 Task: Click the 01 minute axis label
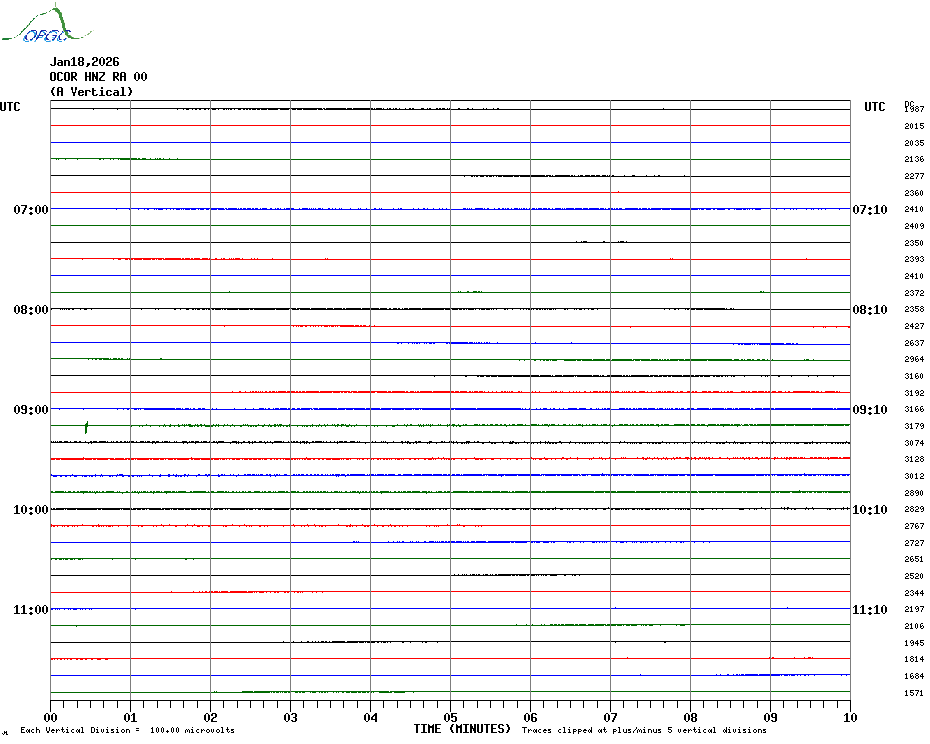point(130,718)
